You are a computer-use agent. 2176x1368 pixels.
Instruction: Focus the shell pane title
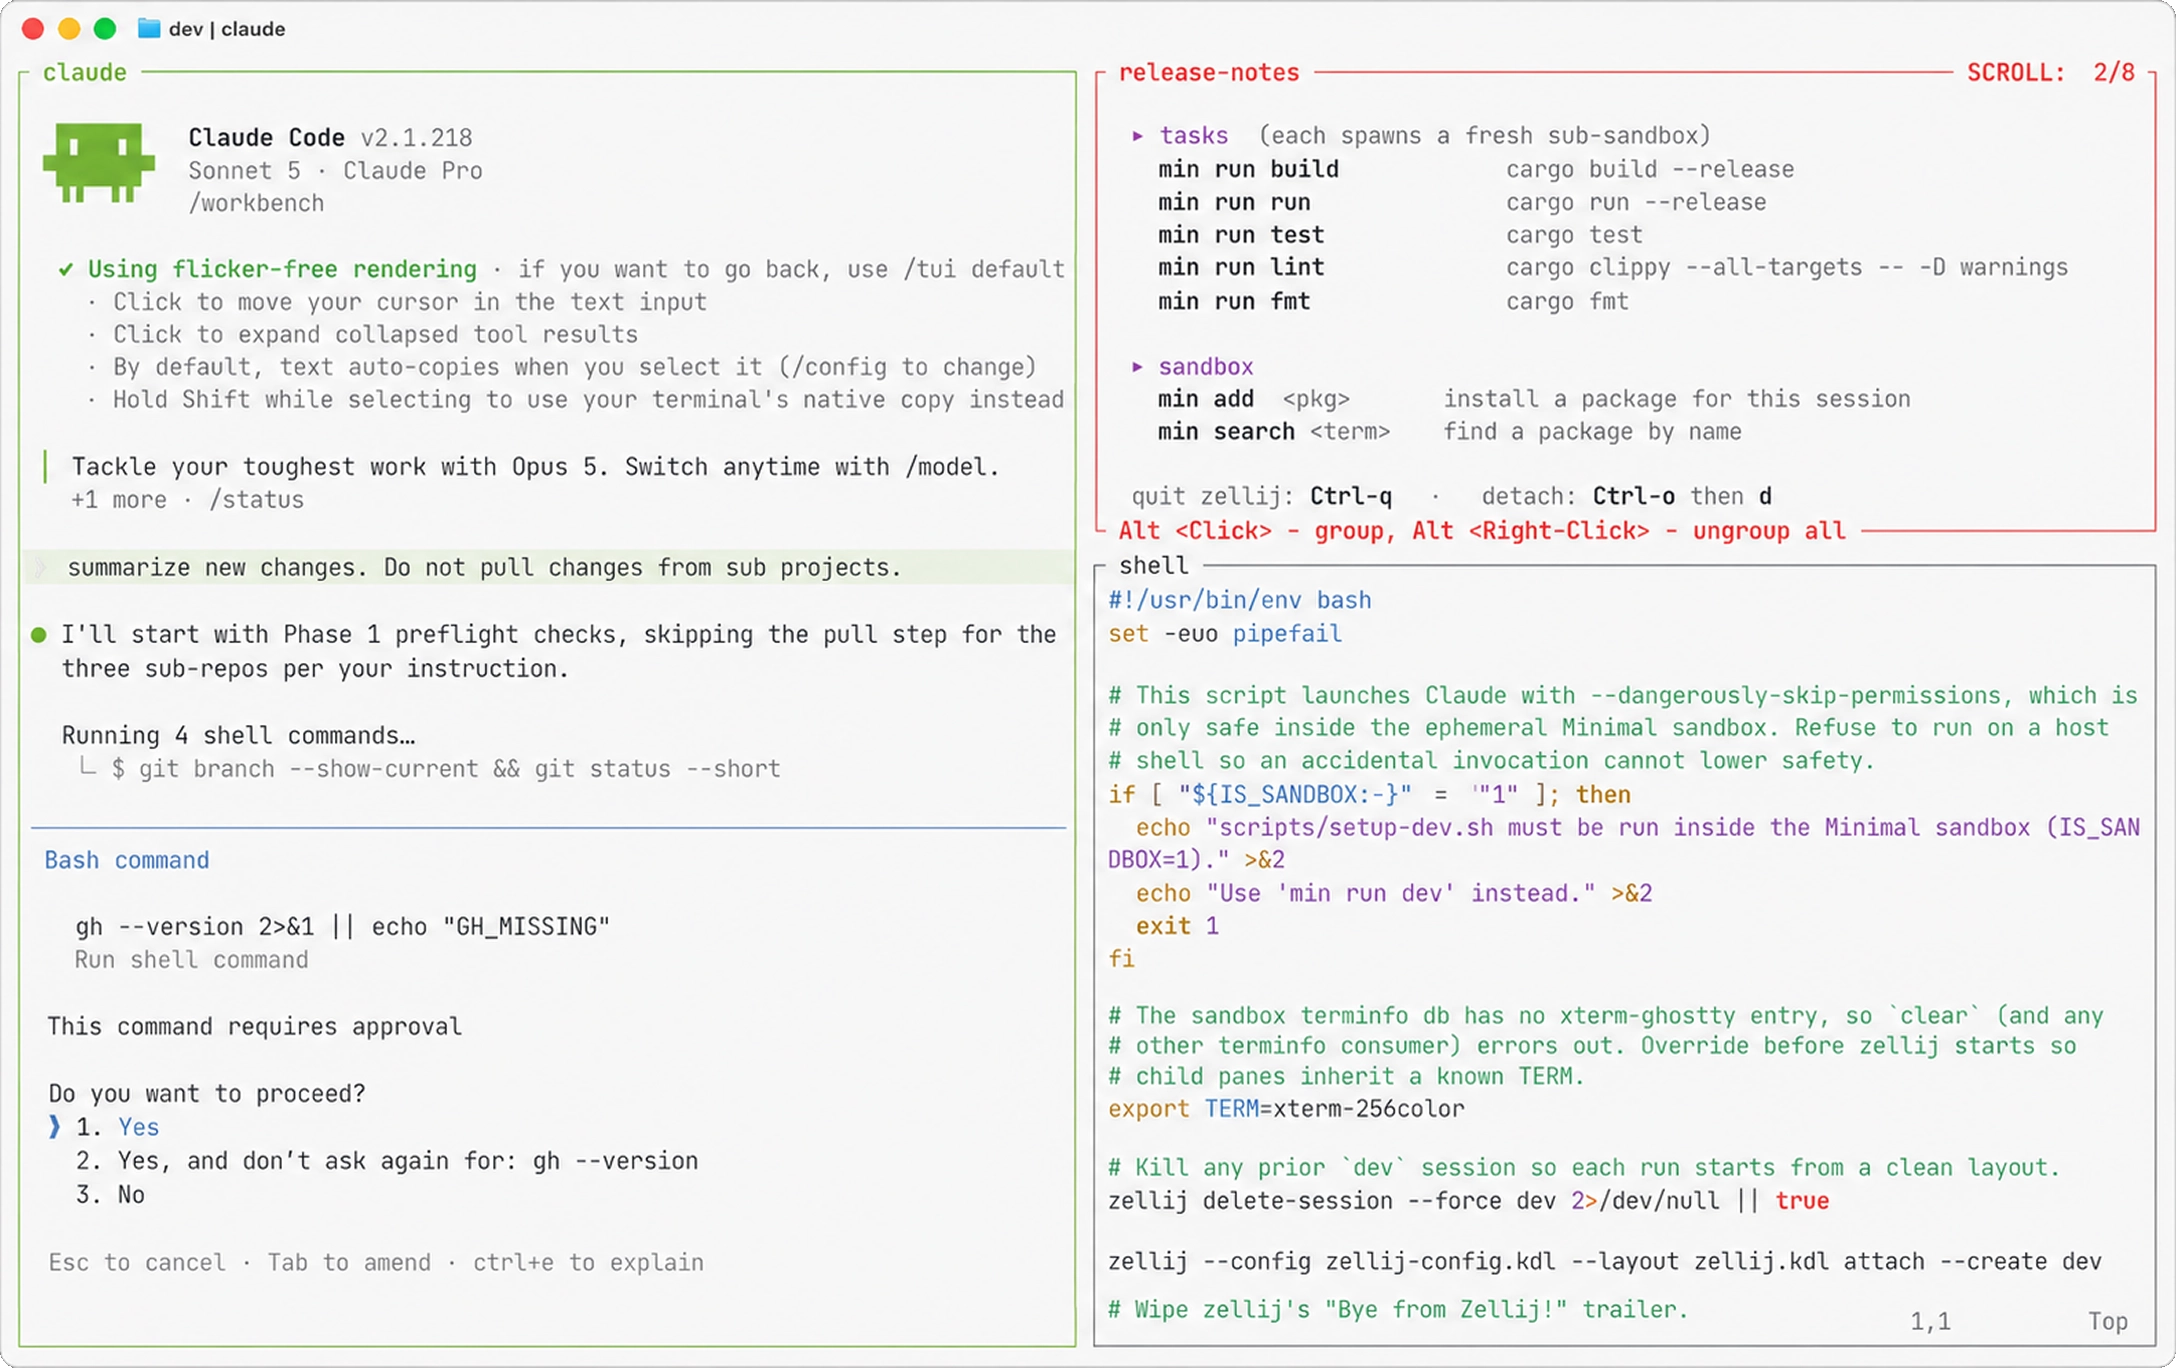click(x=1154, y=566)
